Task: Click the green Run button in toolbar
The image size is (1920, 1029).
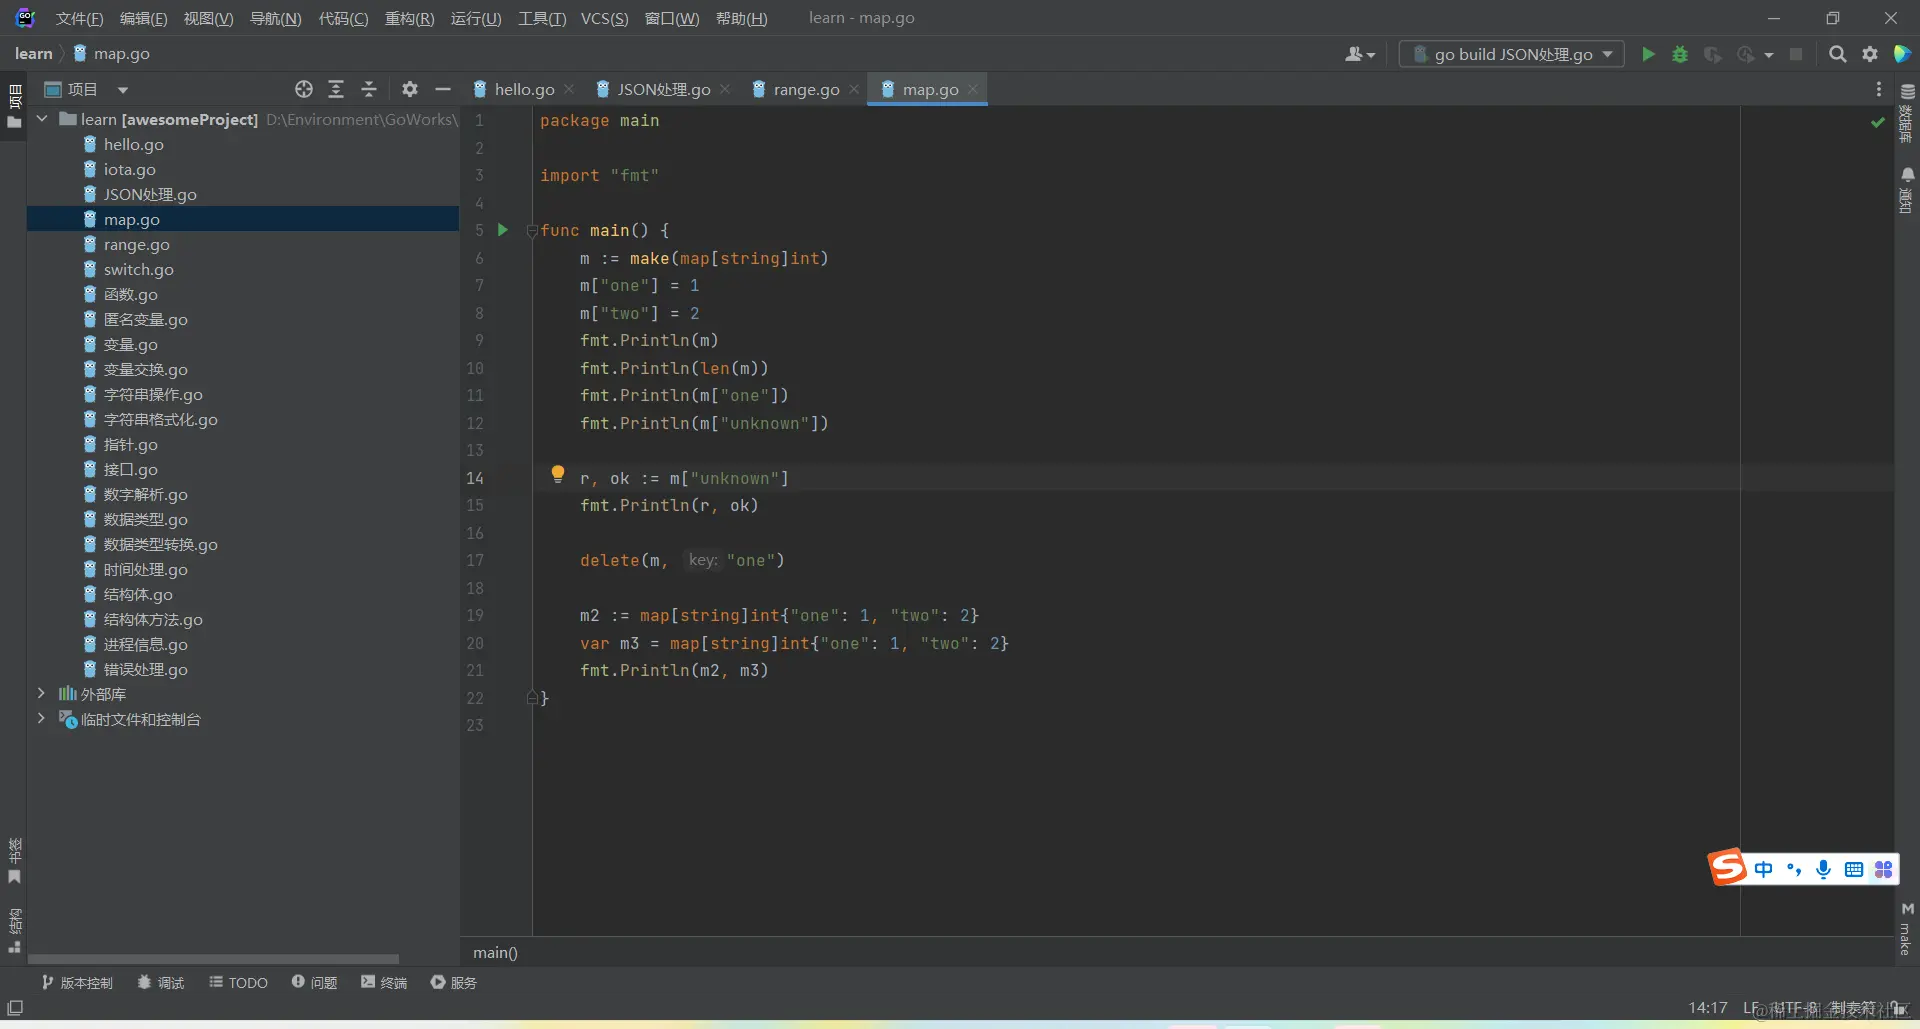Action: pyautogui.click(x=1648, y=55)
